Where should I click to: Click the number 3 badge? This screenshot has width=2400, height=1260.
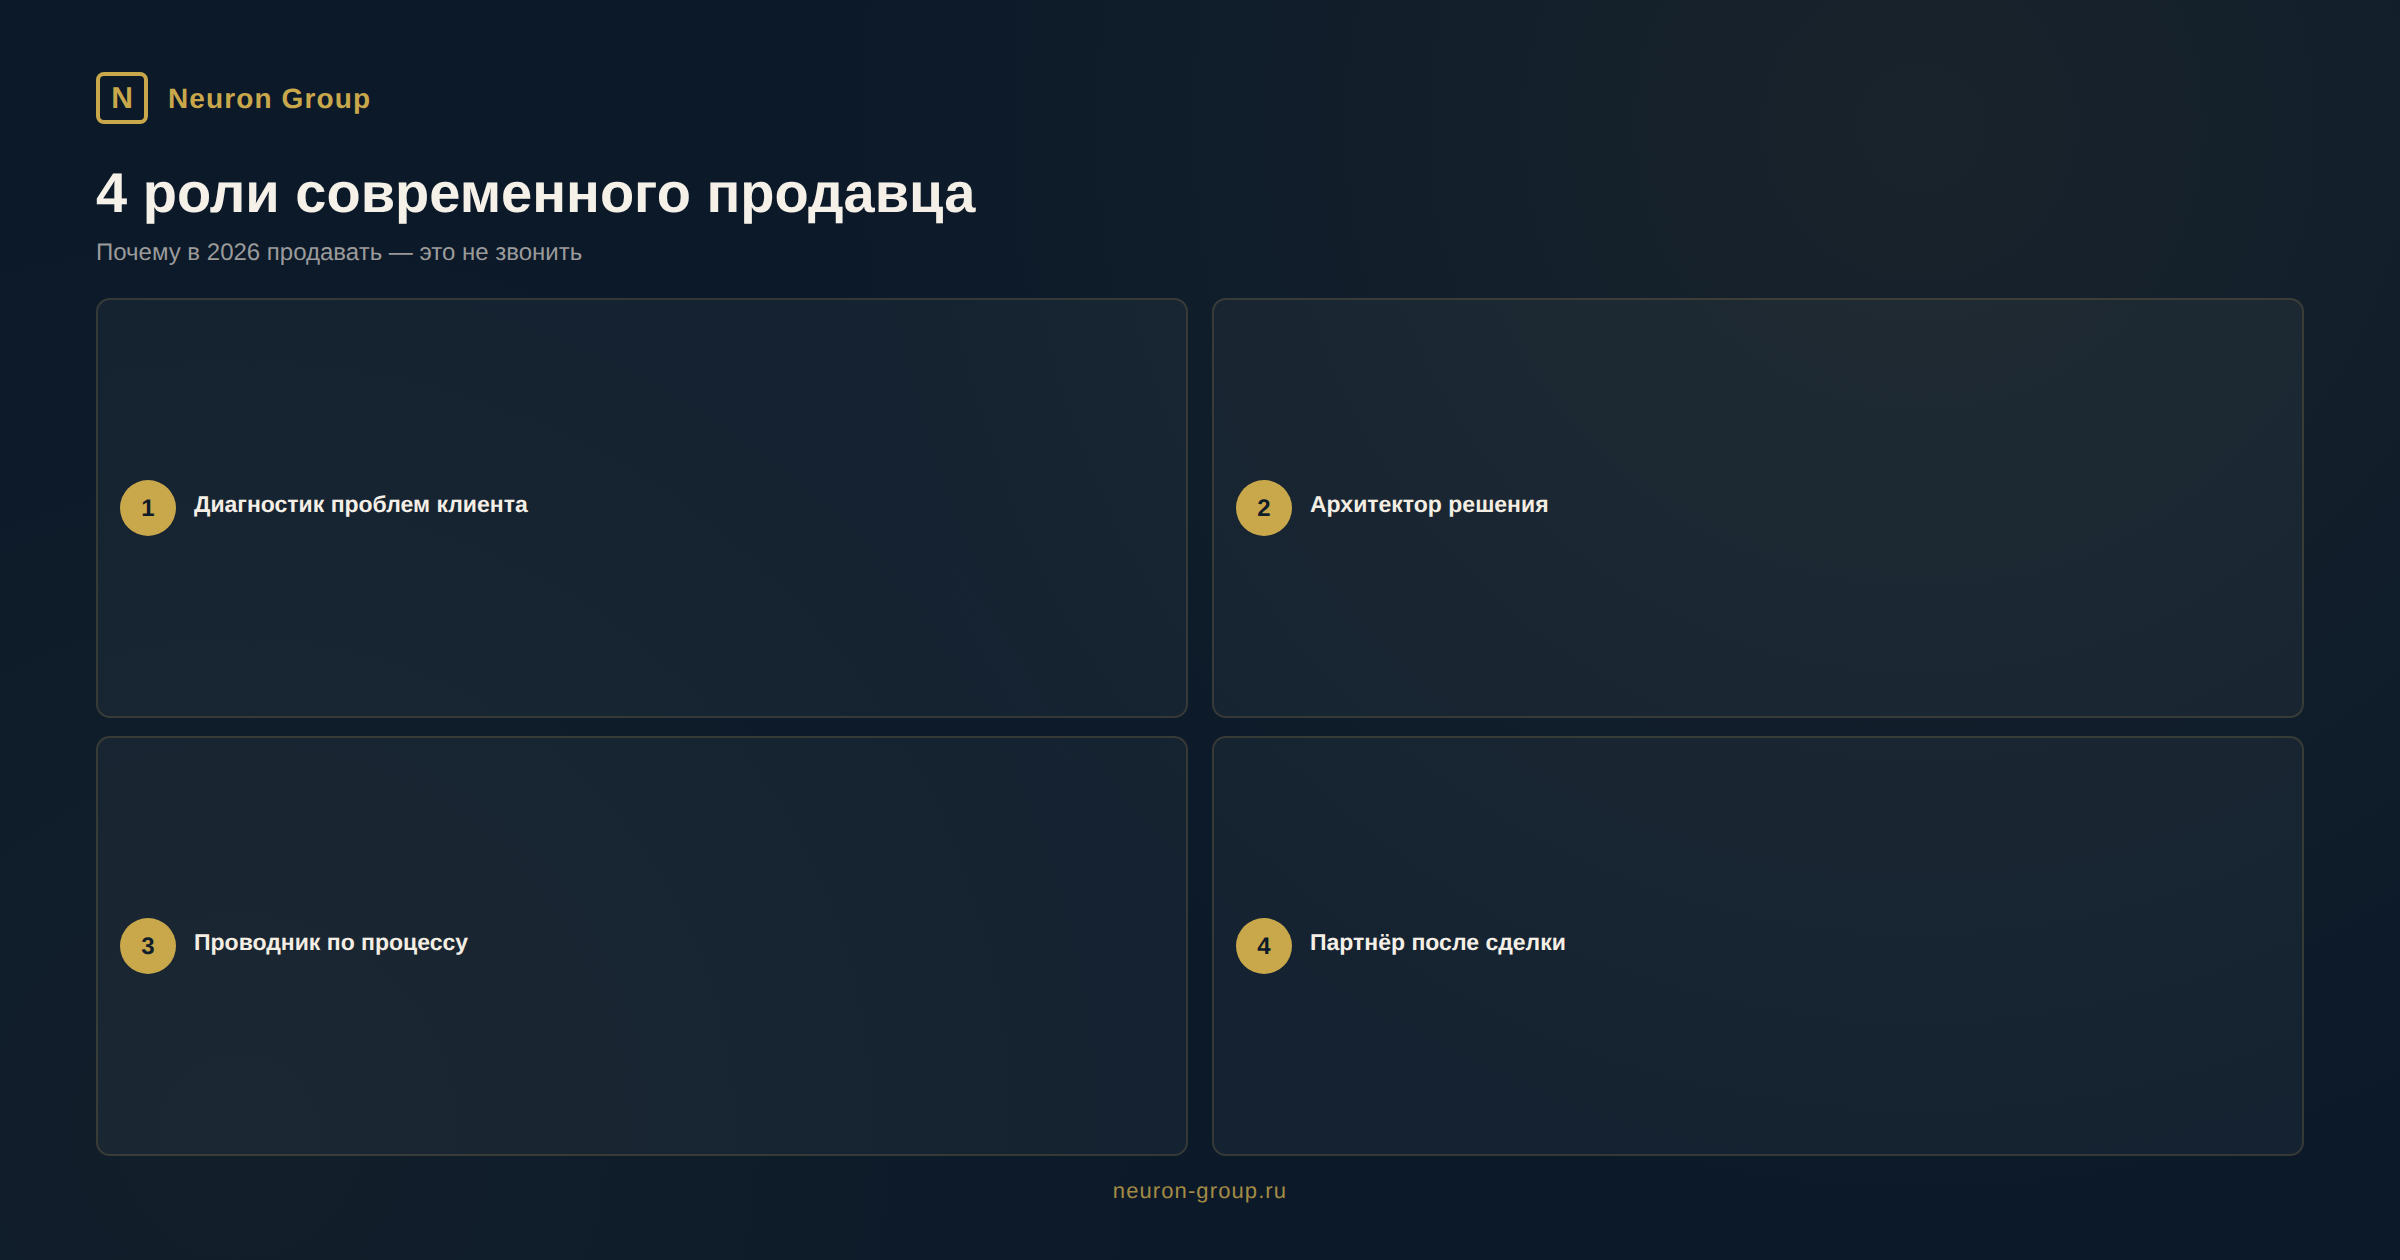[x=148, y=946]
